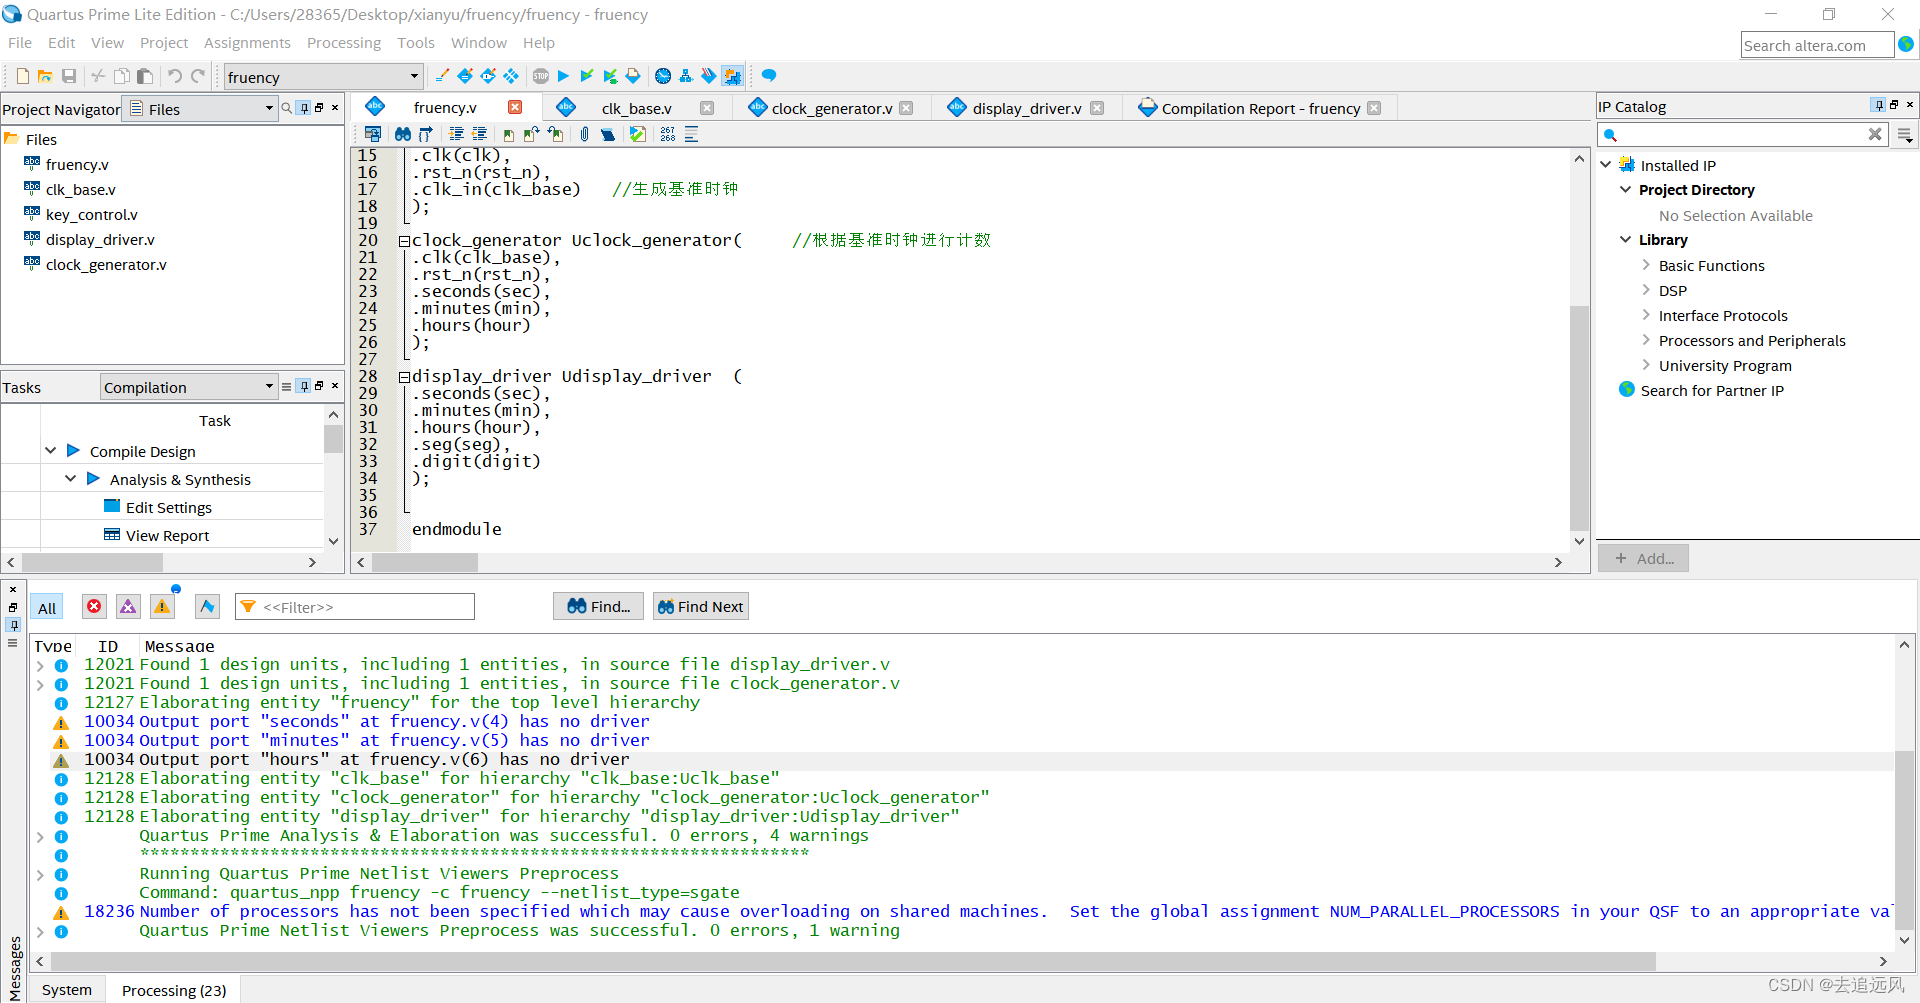Screen dimensions: 1920x1003
Task: Toggle the flagged messages filter button
Action: click(207, 607)
